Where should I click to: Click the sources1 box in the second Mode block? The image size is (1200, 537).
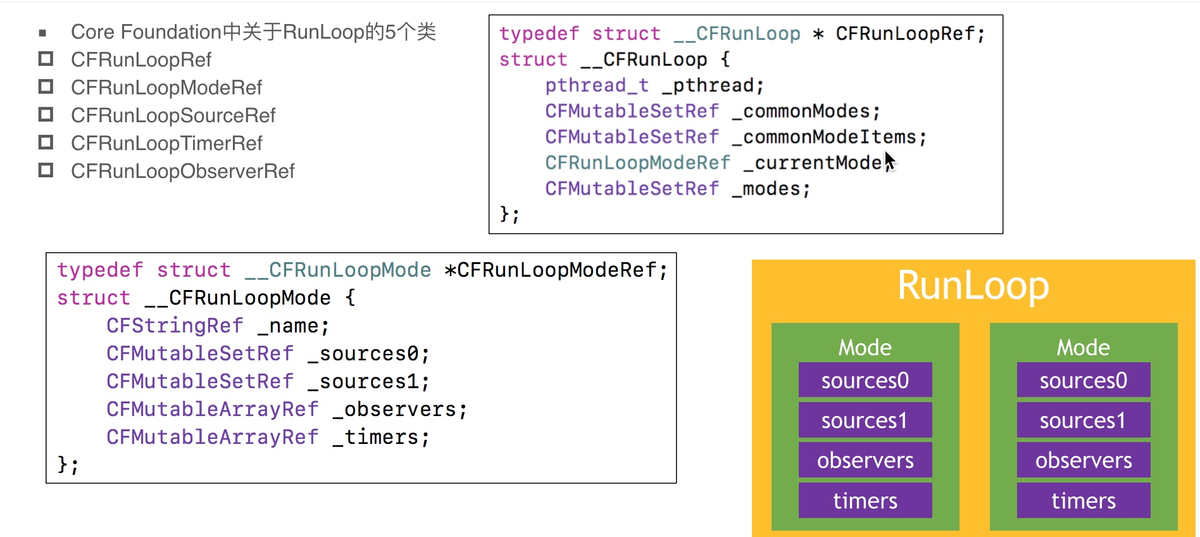tap(1083, 420)
